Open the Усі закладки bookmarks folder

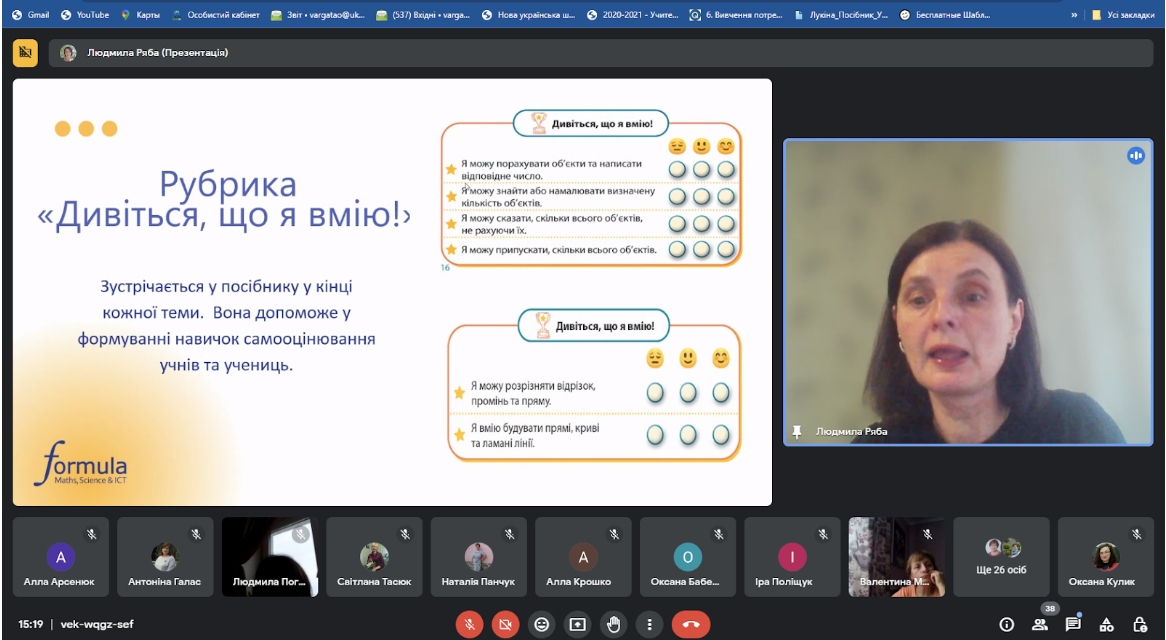[1123, 15]
